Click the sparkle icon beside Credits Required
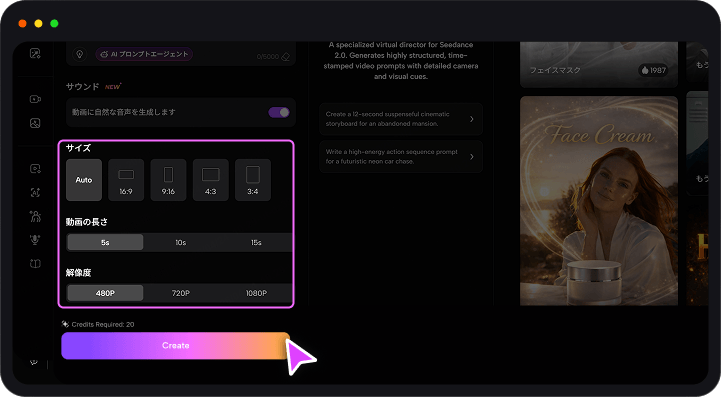Viewport: 721px width, 397px height. coord(65,324)
